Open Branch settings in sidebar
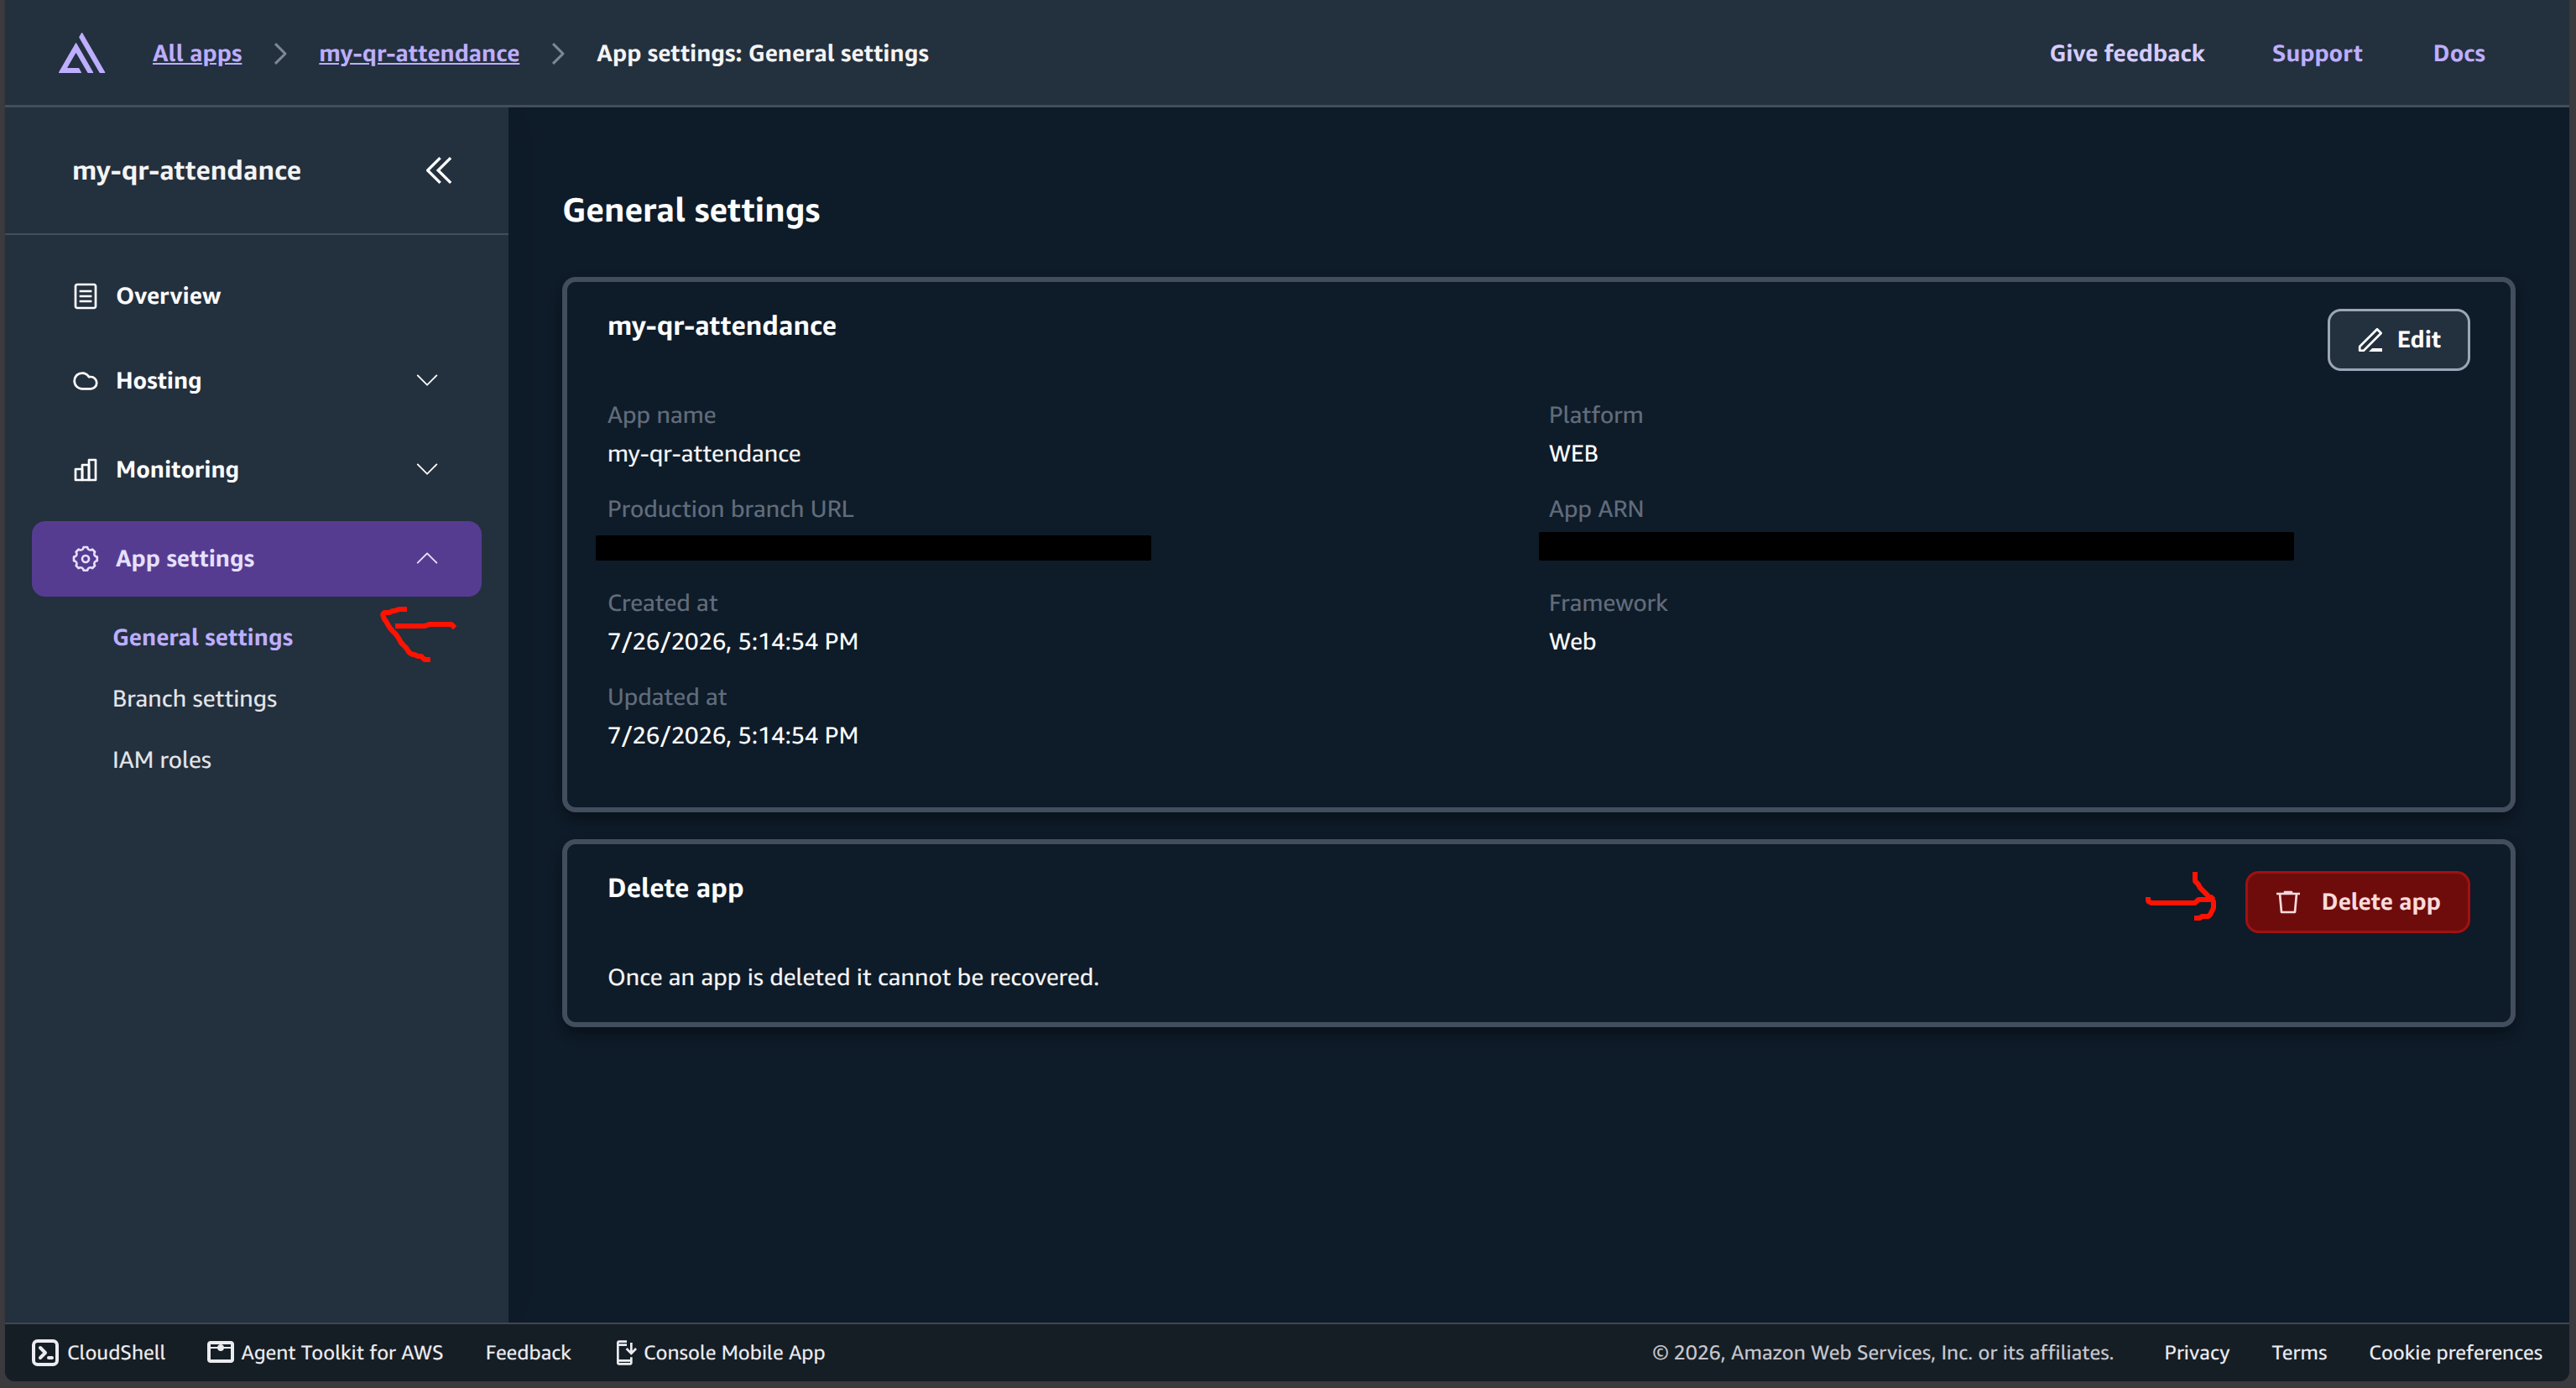2576x1388 pixels. [195, 699]
